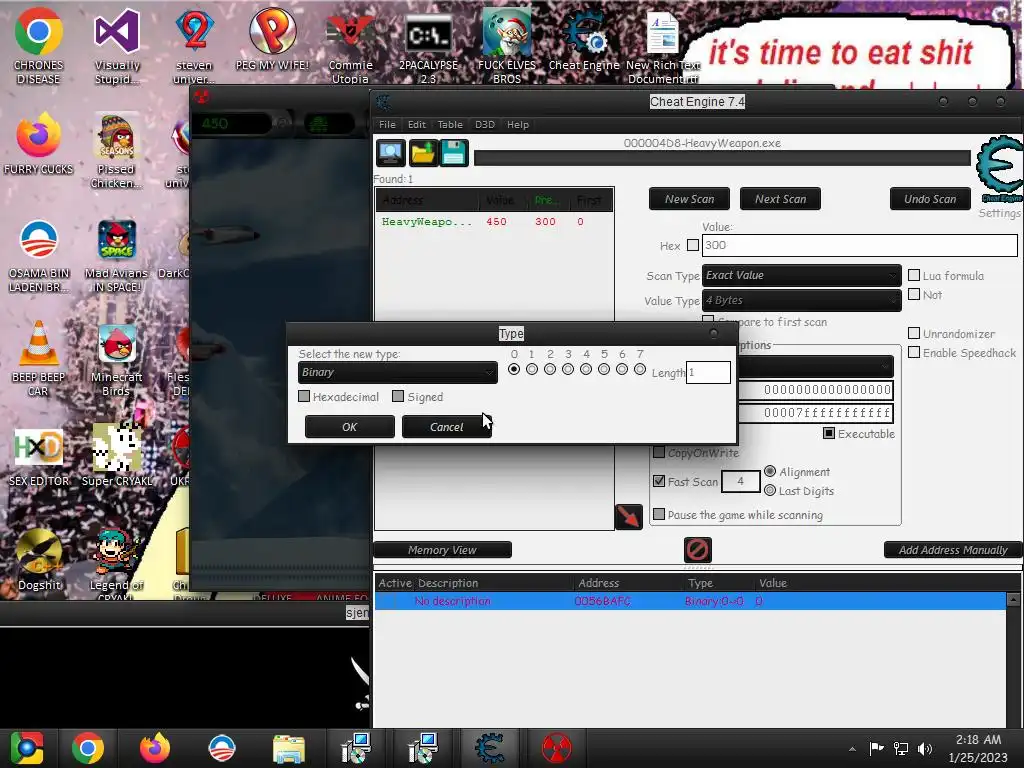The width and height of the screenshot is (1024, 768).
Task: Save cheat table floppy disk icon
Action: pyautogui.click(x=455, y=153)
